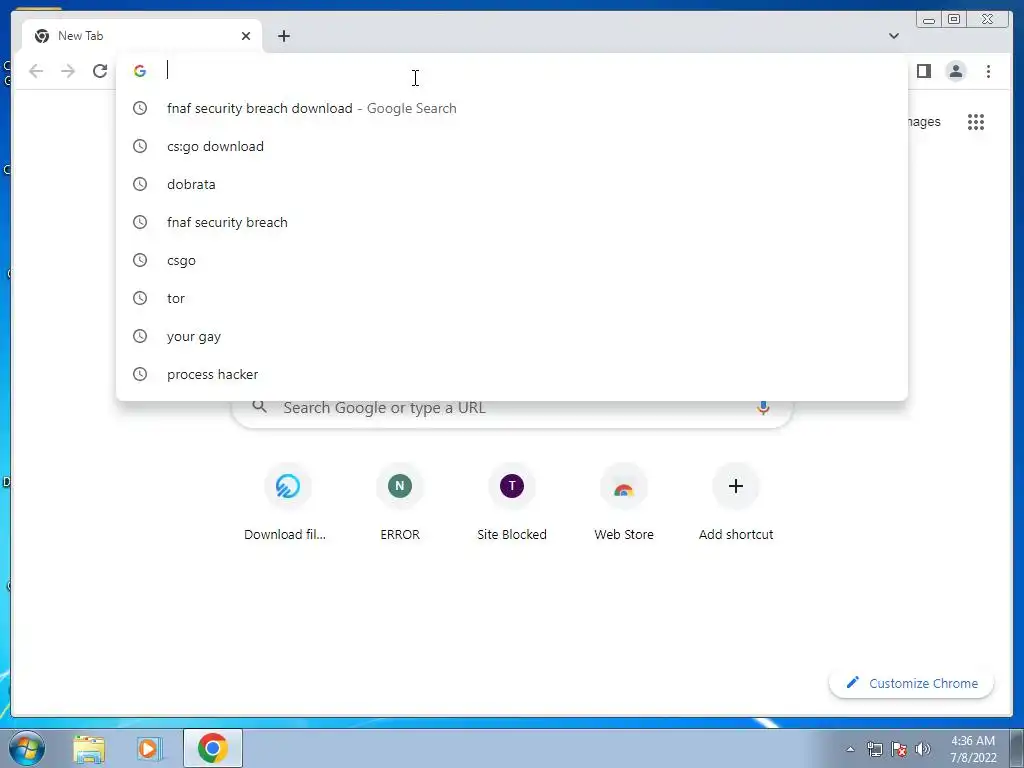Open the side panel icon
1024x768 pixels.
(x=923, y=71)
